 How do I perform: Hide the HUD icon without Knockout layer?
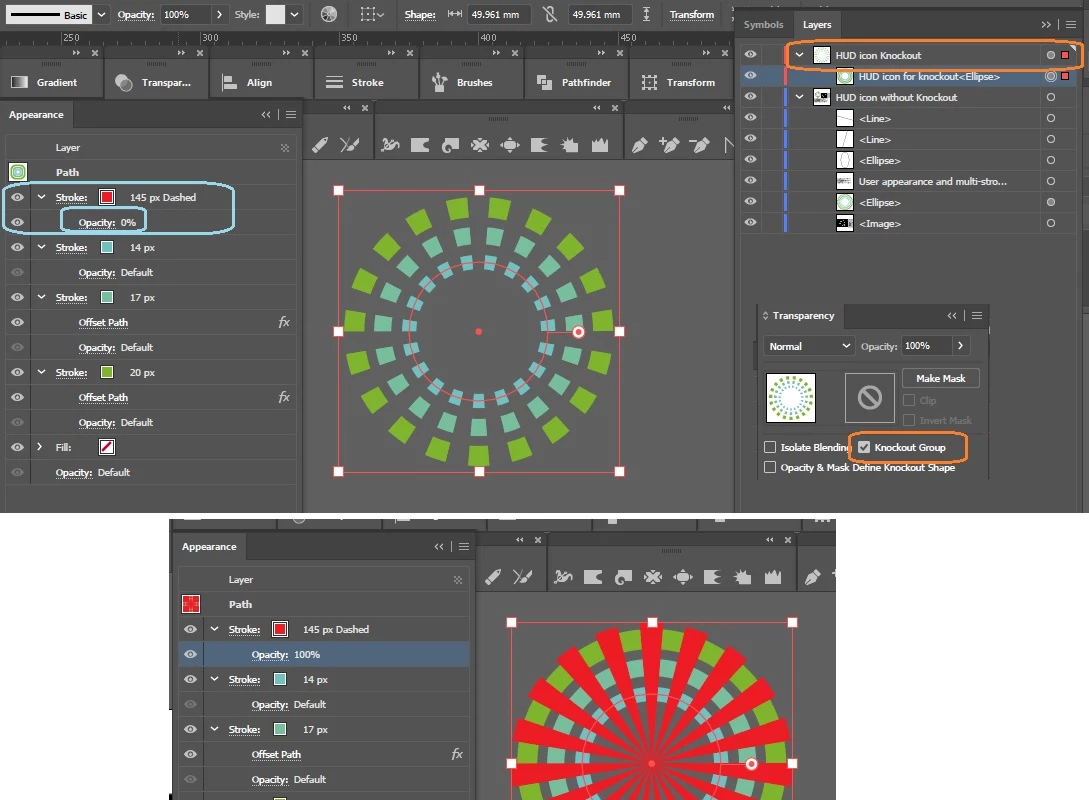pyautogui.click(x=750, y=97)
